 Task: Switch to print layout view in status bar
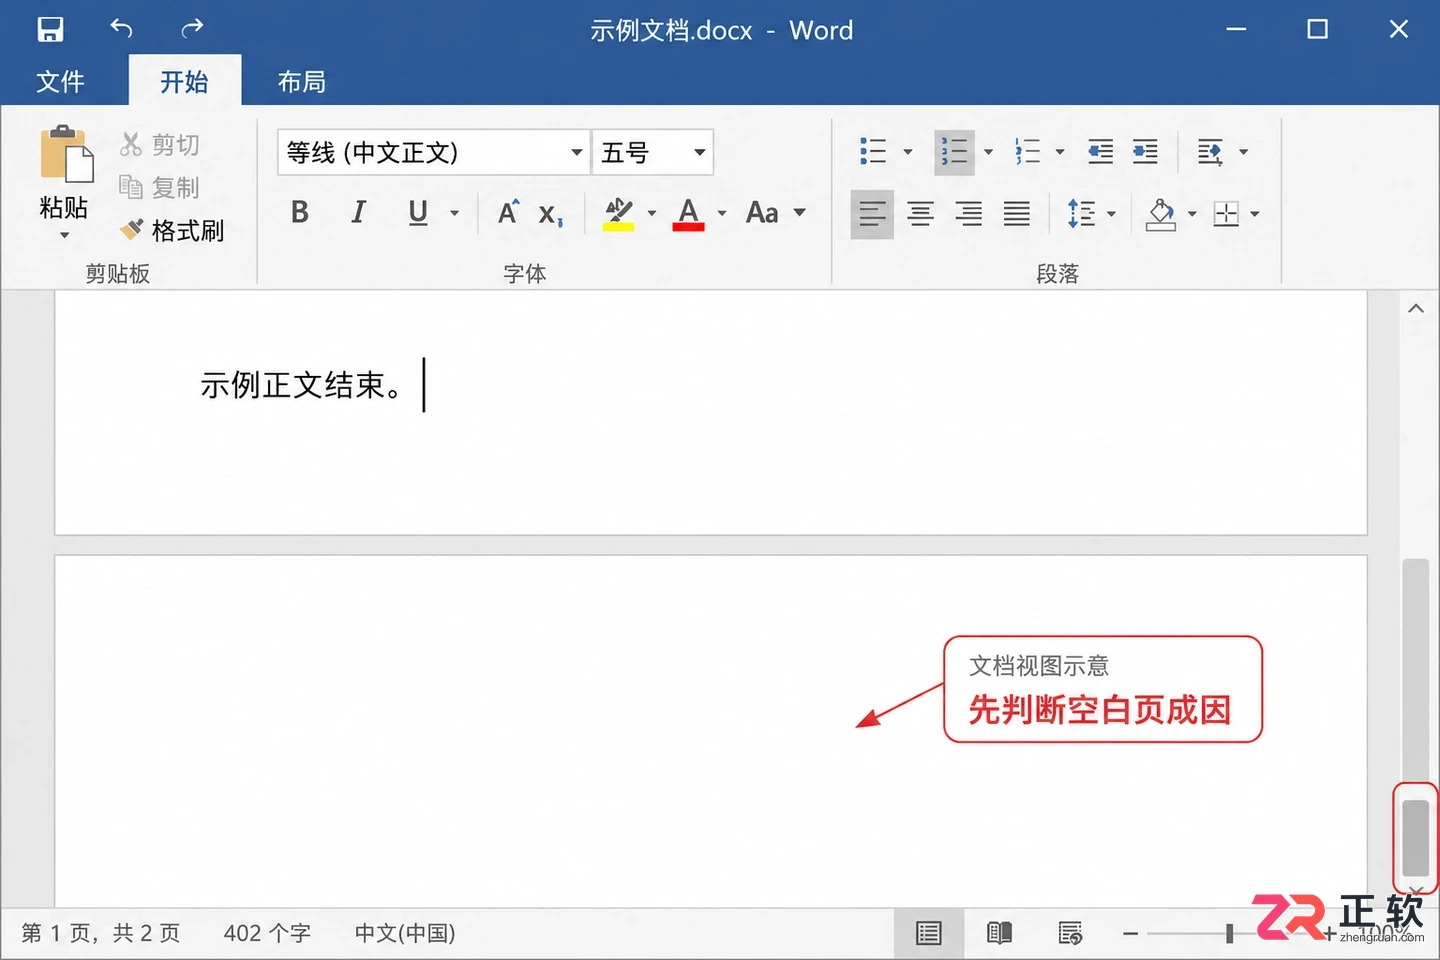[929, 934]
